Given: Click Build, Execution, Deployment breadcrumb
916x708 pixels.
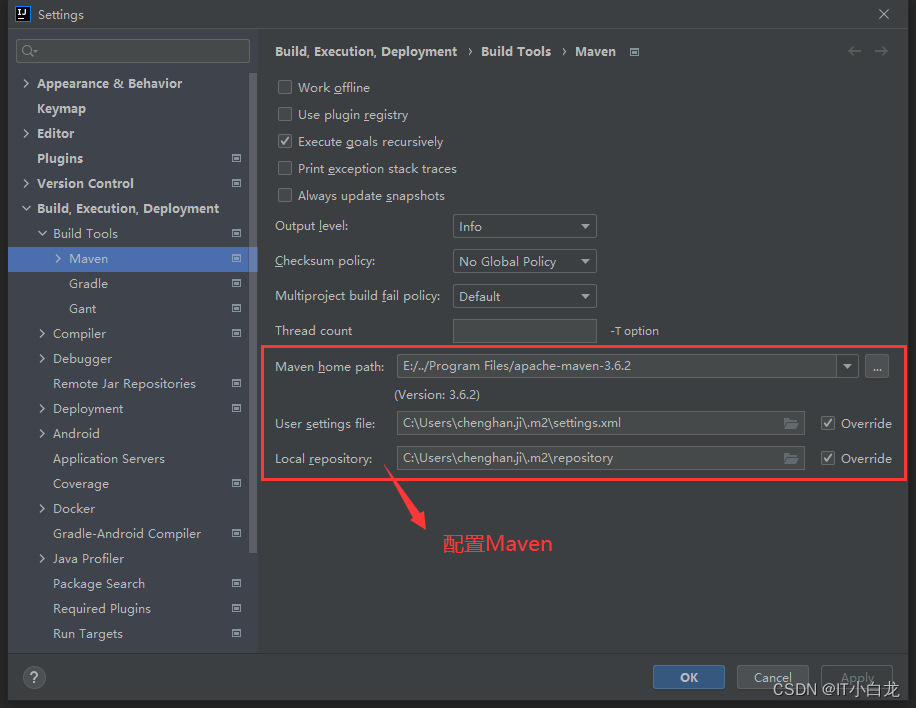Looking at the screenshot, I should pos(366,52).
